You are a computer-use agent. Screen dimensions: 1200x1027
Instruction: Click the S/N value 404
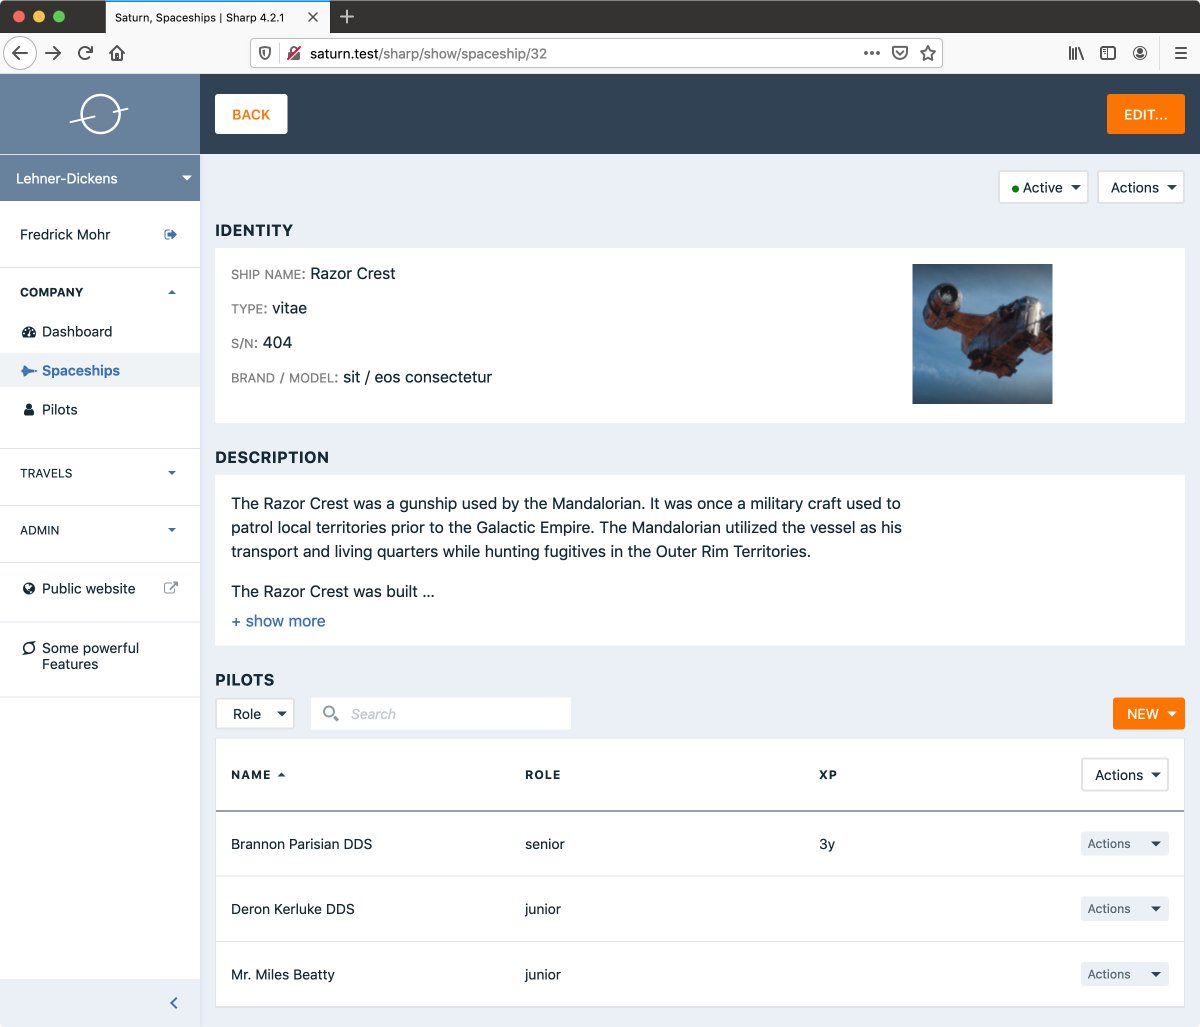pyautogui.click(x=277, y=342)
